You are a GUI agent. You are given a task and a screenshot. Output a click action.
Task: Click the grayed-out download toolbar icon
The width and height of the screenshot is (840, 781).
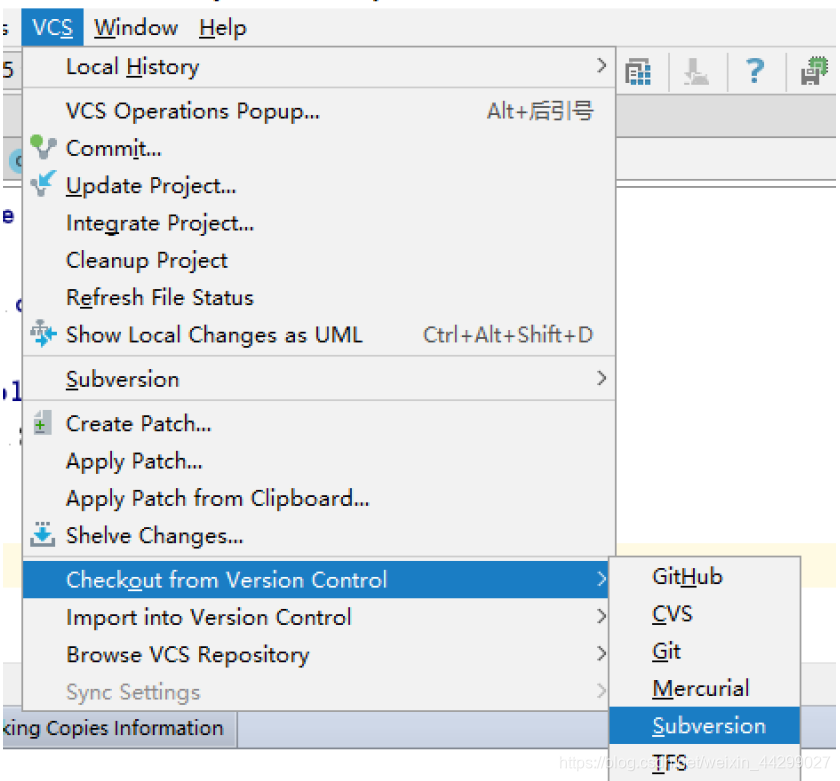tap(696, 71)
